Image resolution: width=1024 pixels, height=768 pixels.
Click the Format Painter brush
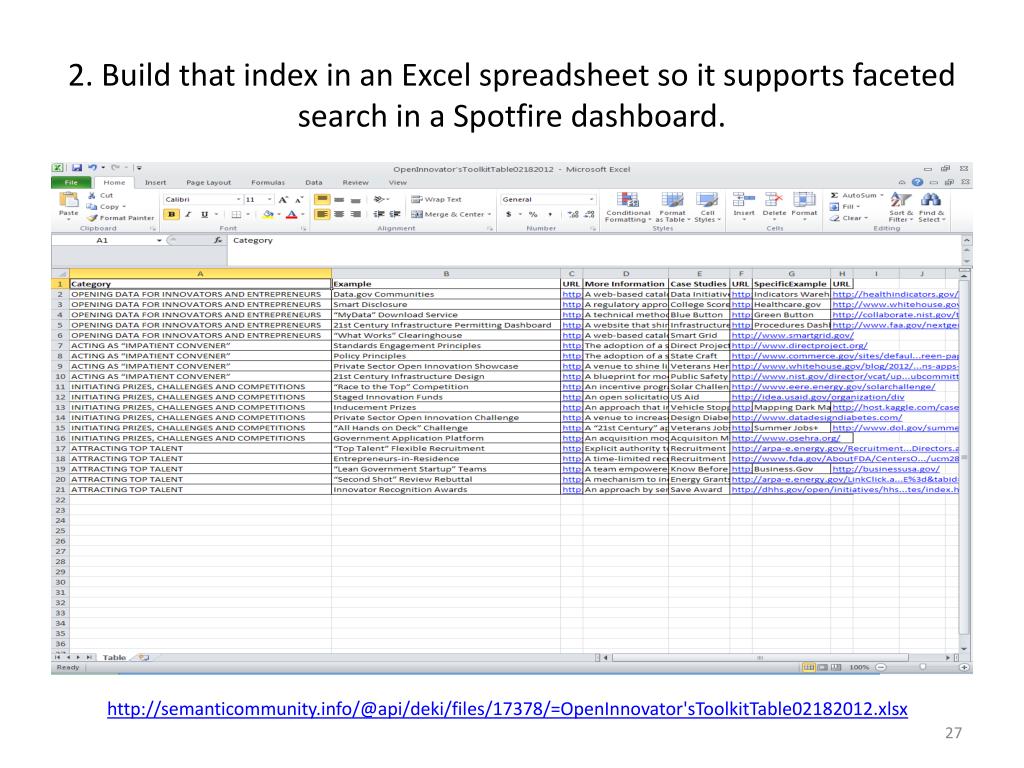tap(92, 218)
